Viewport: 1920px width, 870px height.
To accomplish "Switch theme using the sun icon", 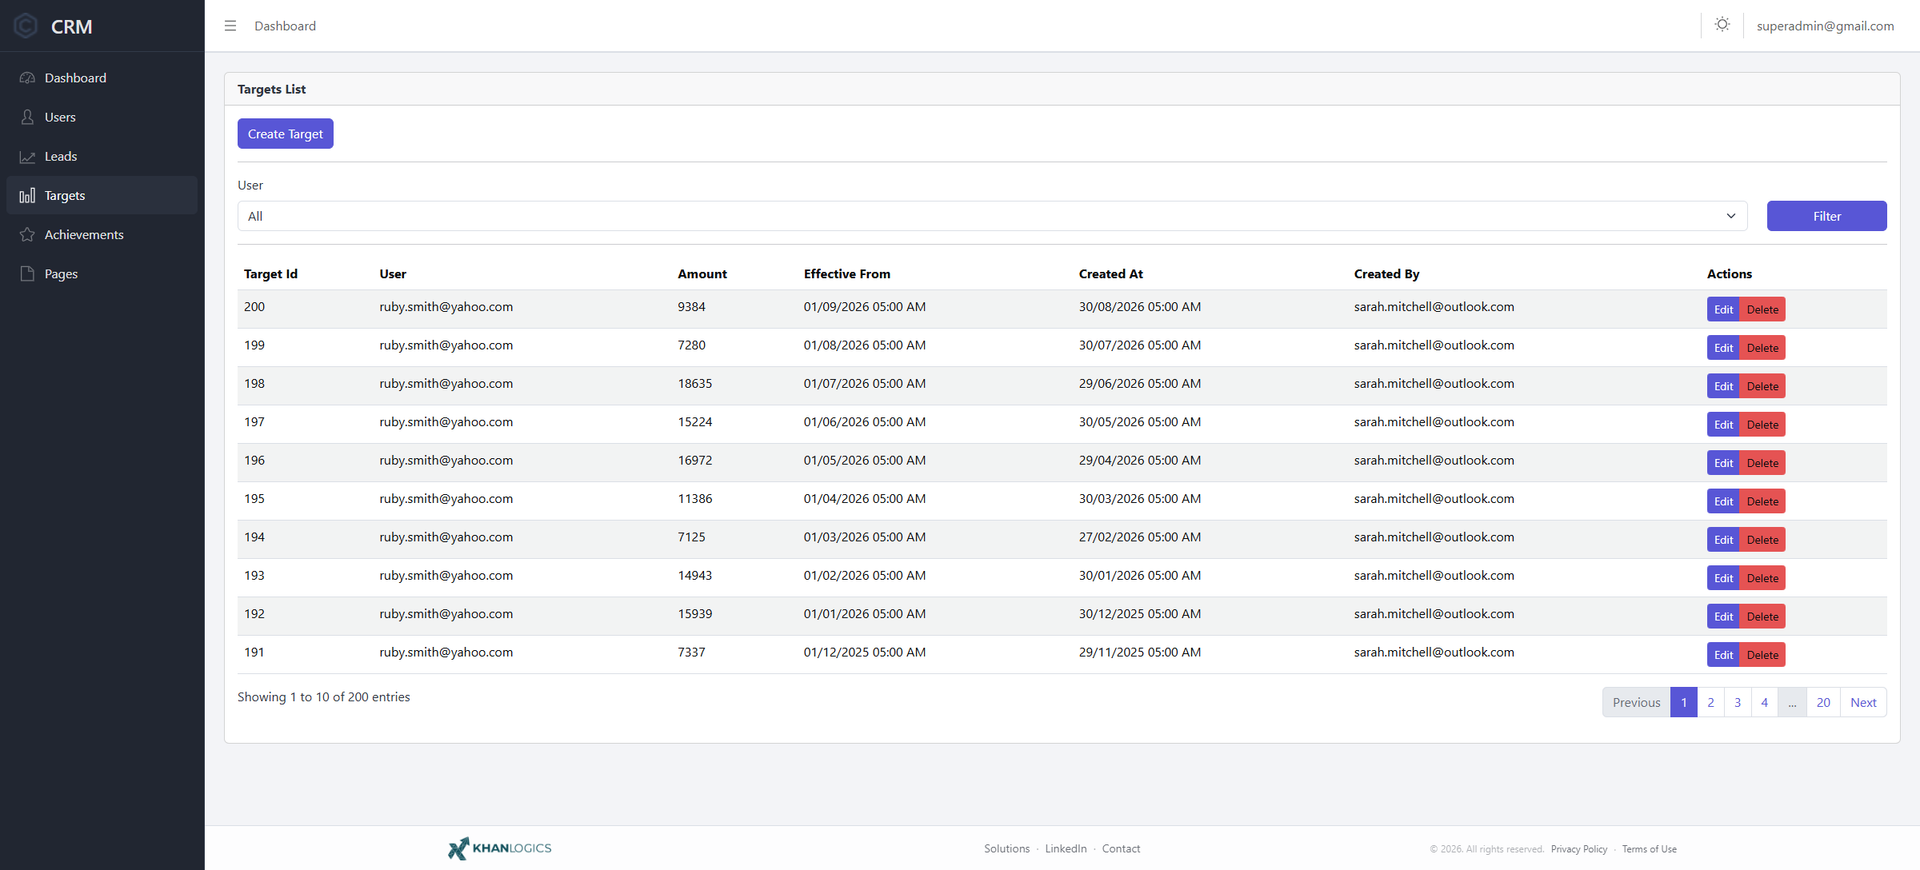I will click(x=1722, y=25).
